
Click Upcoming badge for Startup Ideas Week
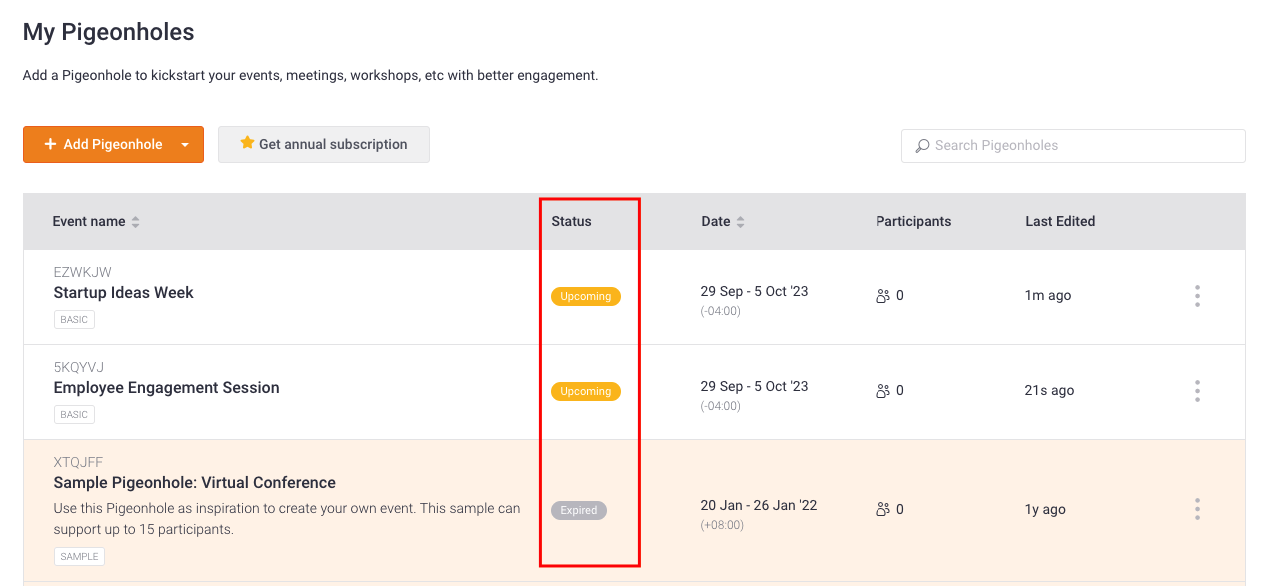586,296
